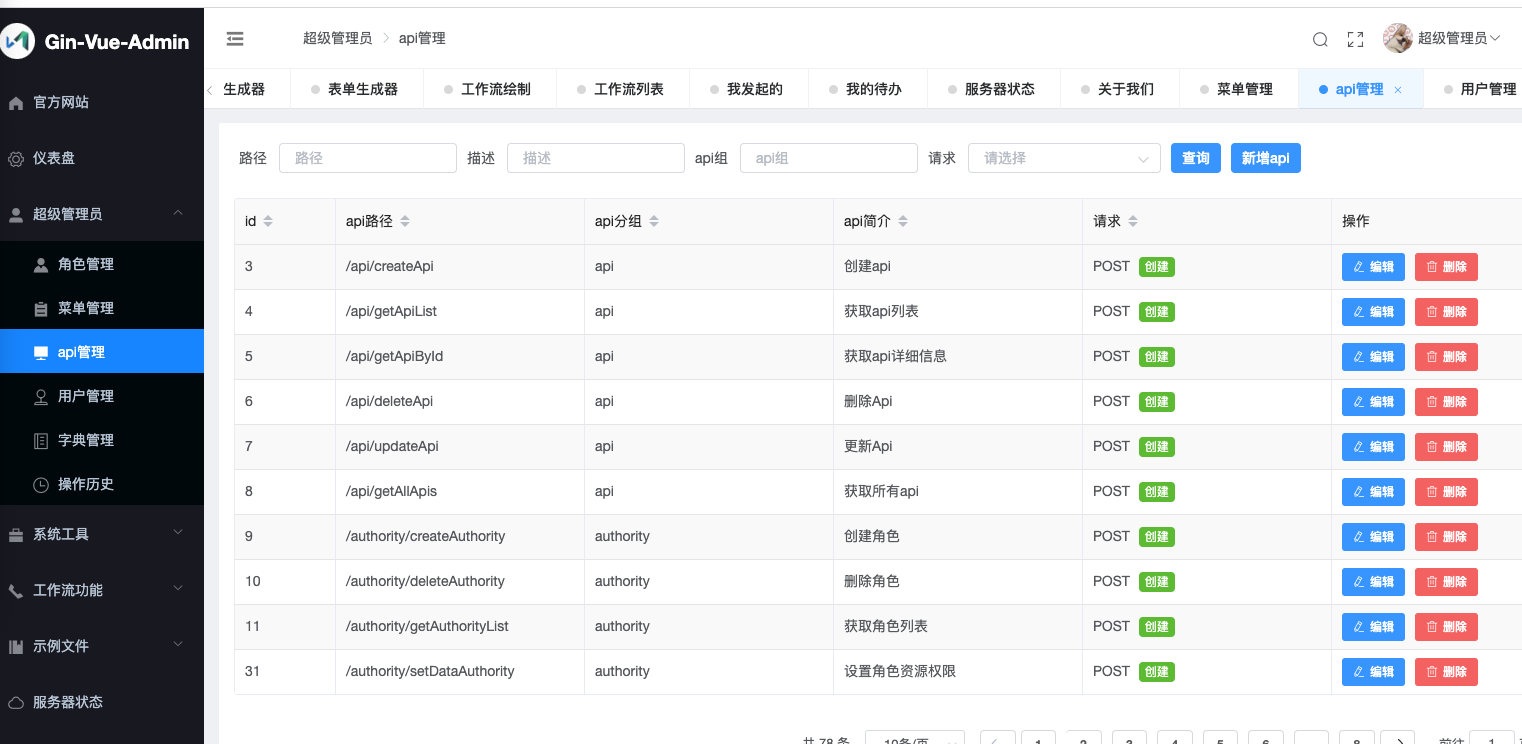The image size is (1522, 744).
Task: Click the Gin-Vue-Admin logo icon
Action: tap(17, 42)
